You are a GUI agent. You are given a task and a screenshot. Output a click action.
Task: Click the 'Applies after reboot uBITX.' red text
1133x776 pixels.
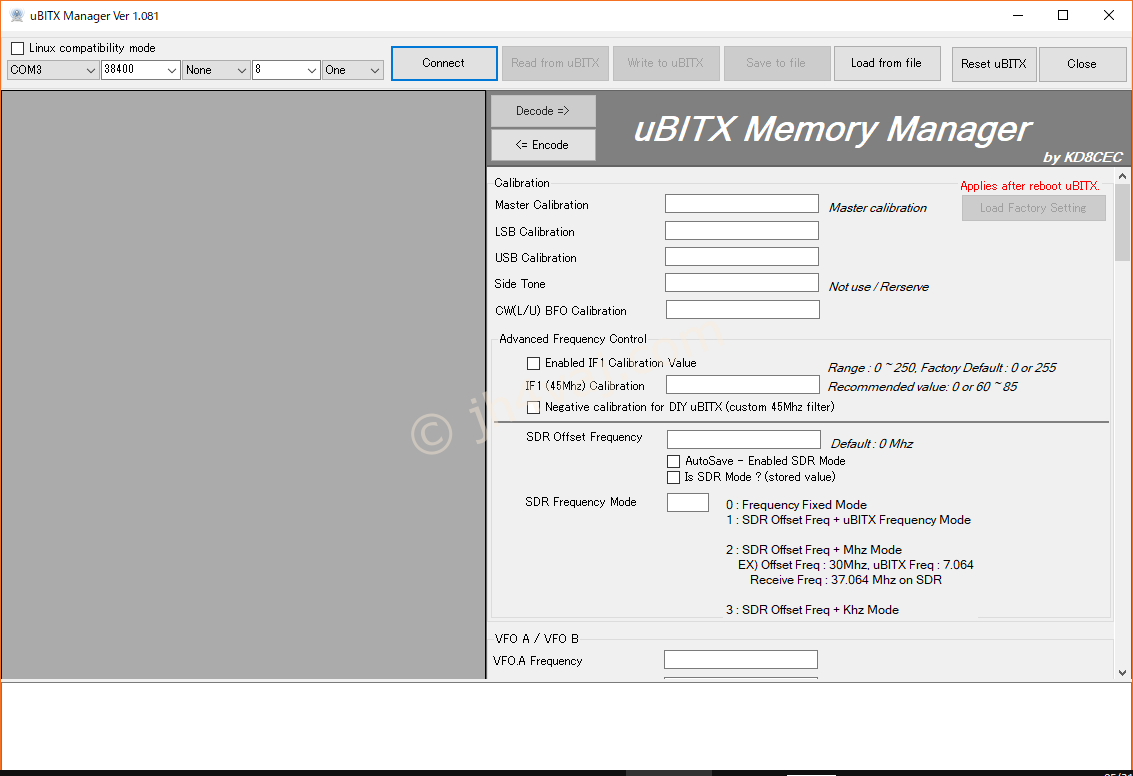tap(1030, 186)
